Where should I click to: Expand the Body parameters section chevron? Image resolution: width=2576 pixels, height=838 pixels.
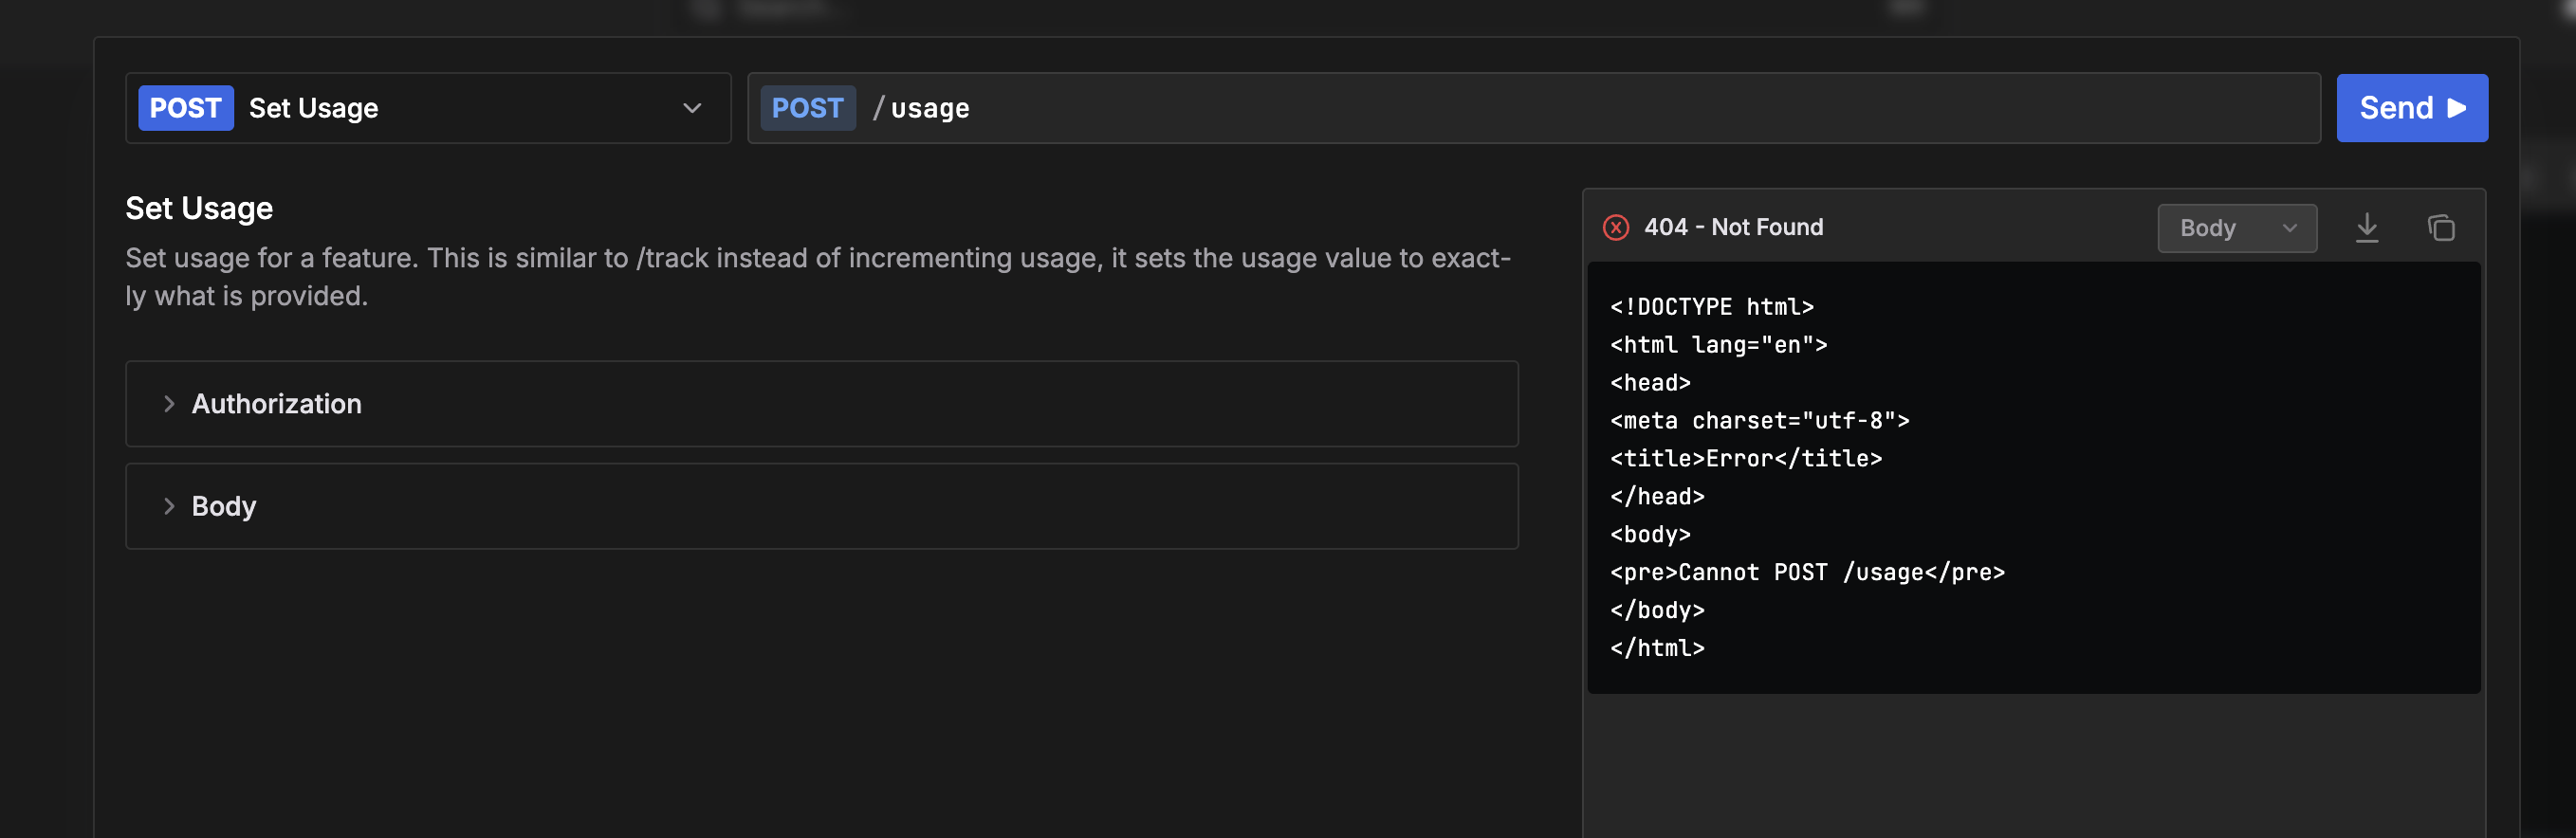169,506
